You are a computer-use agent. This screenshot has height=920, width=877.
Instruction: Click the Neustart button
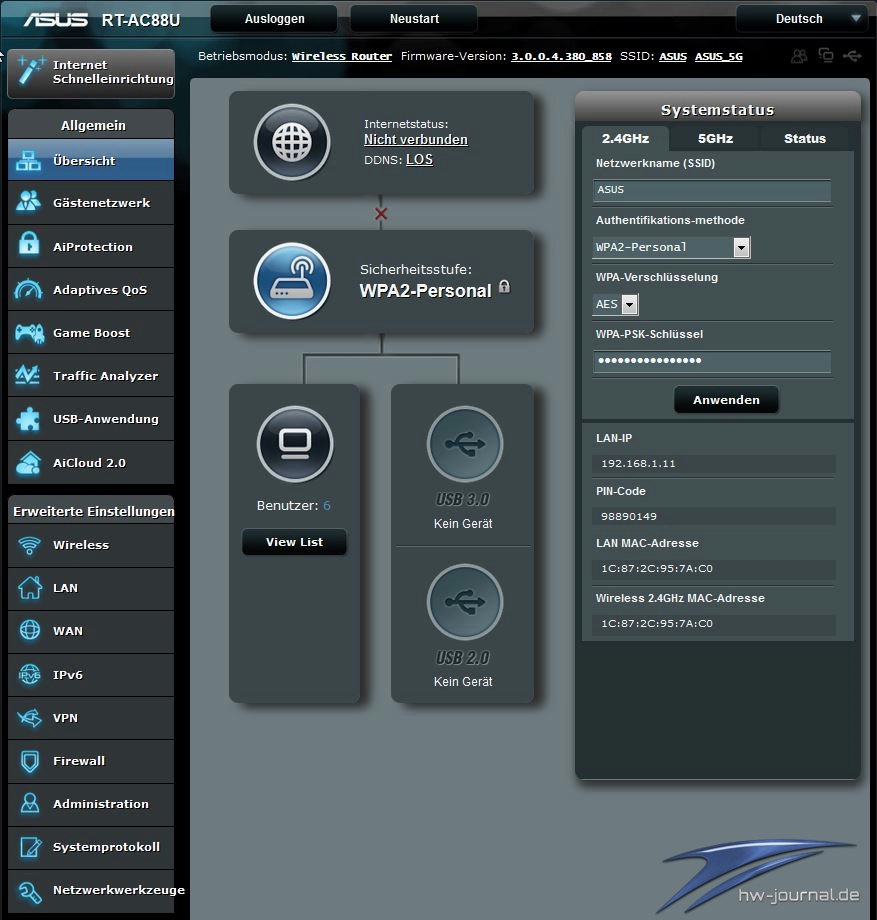tap(414, 19)
